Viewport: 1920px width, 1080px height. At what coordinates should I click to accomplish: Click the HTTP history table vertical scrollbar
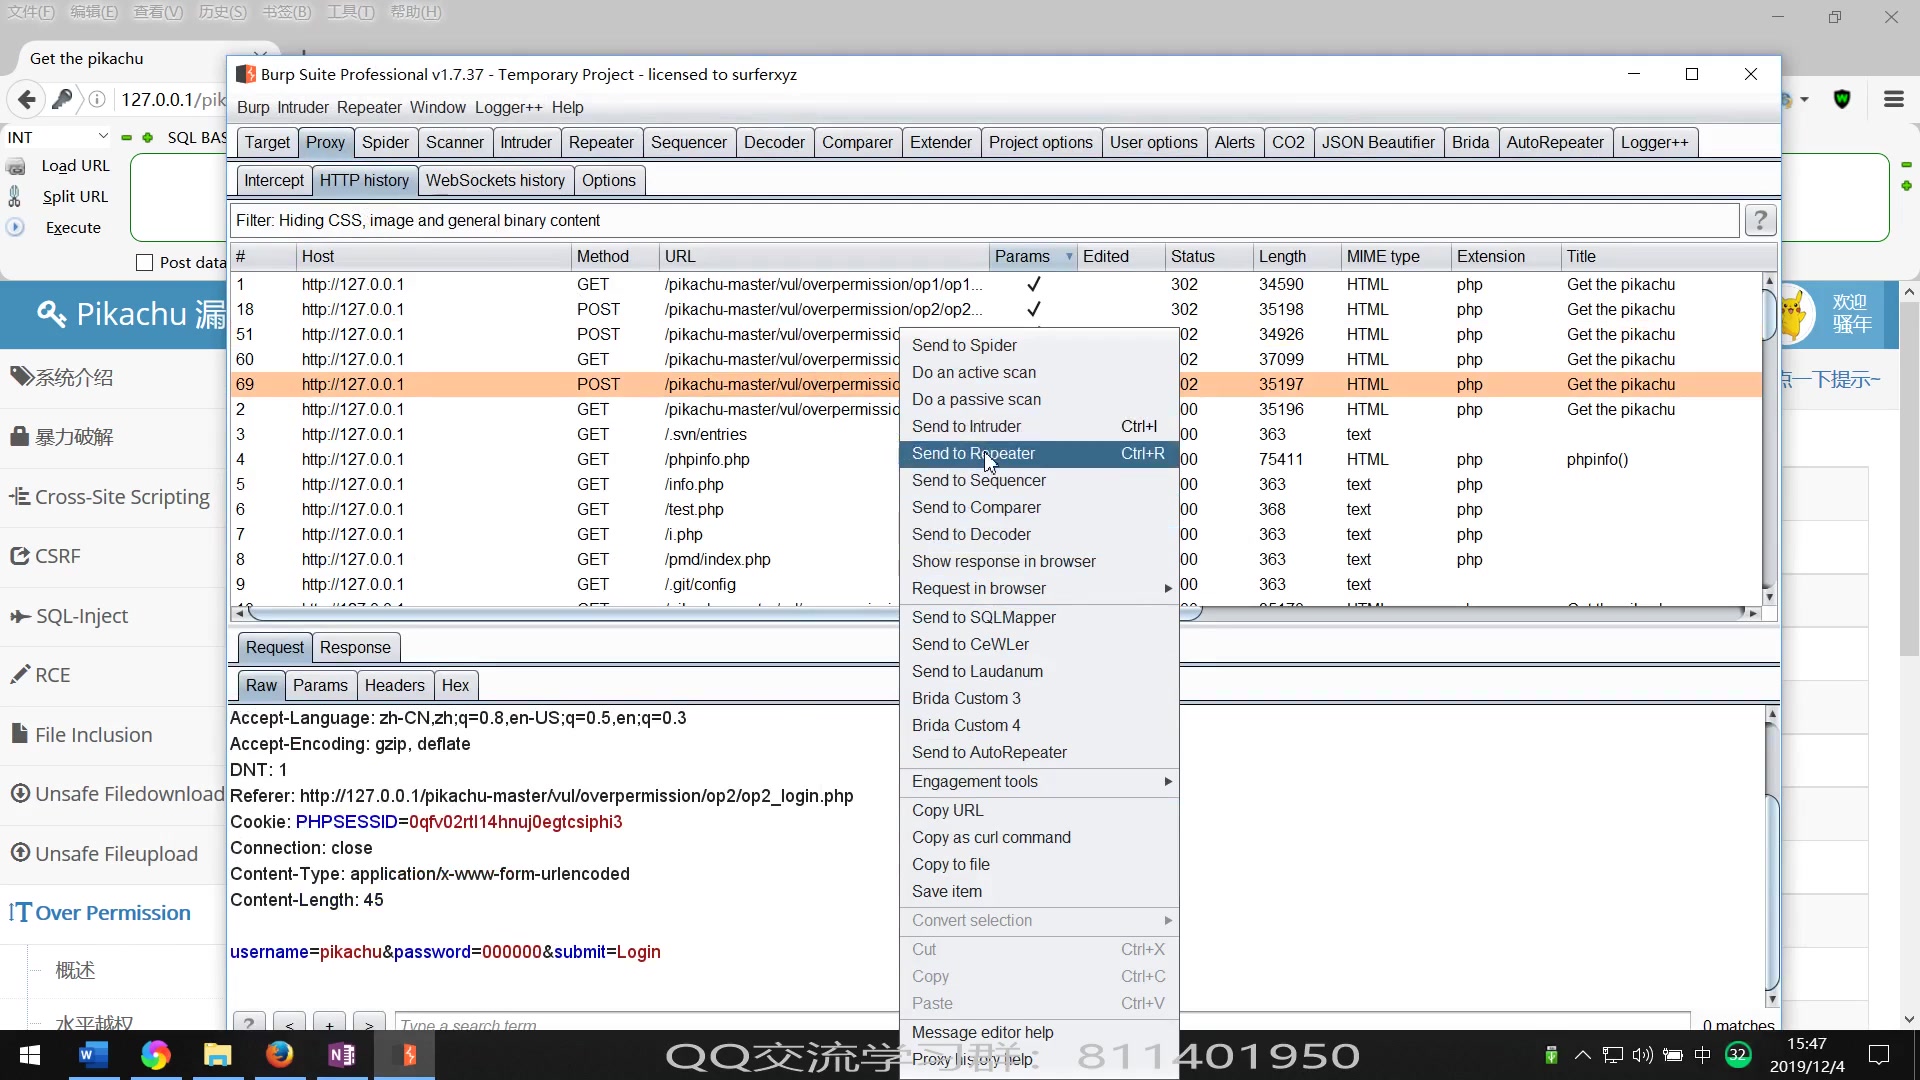(x=1769, y=438)
